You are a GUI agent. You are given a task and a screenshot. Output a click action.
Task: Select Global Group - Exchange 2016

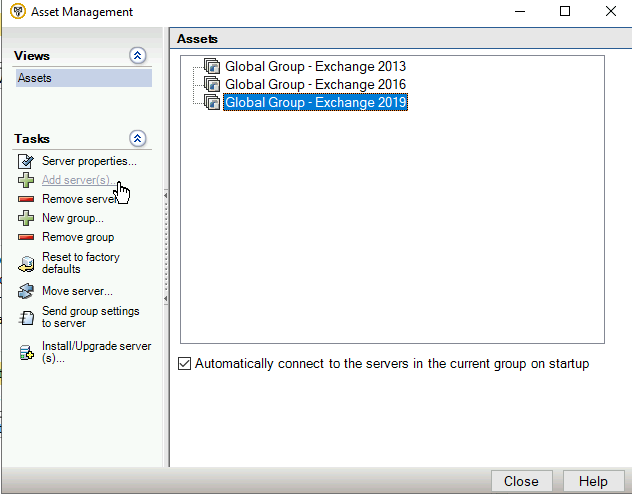coord(315,84)
